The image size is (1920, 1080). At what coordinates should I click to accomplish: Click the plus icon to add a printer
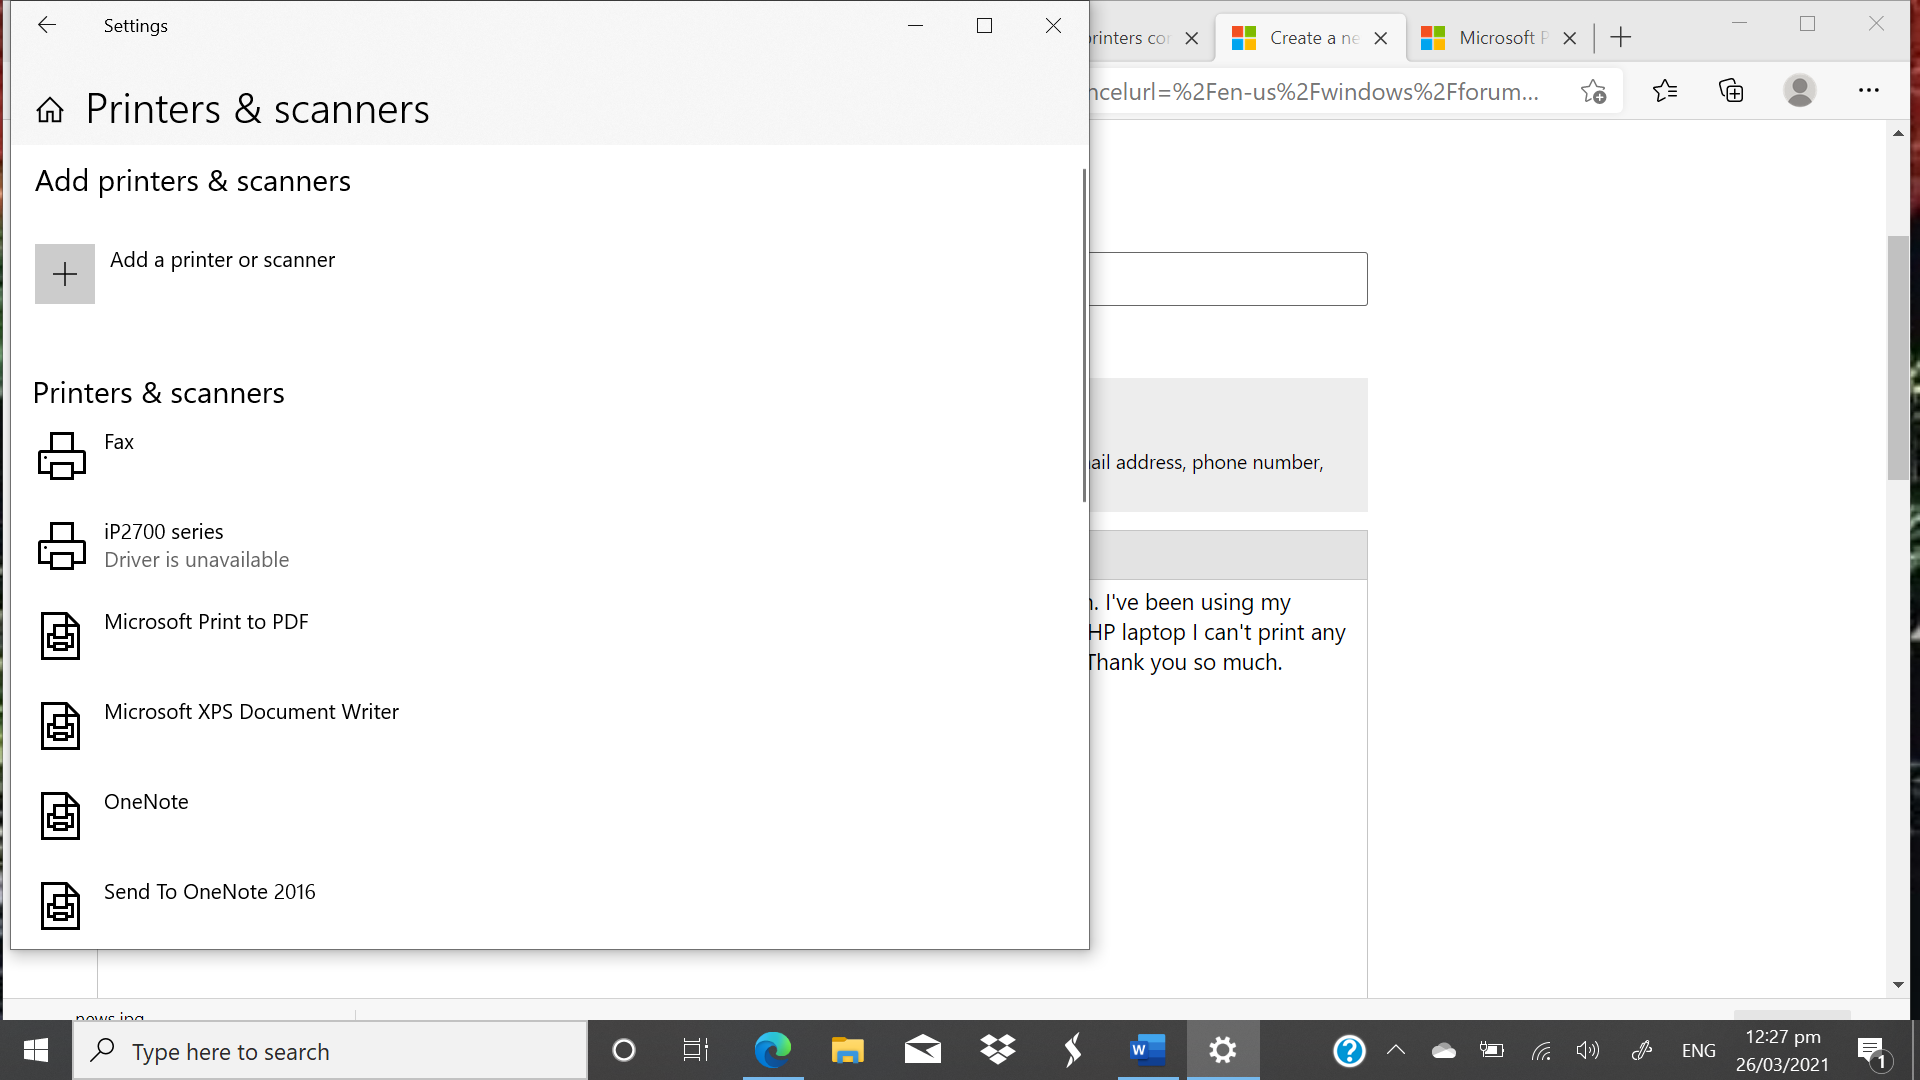[65, 274]
